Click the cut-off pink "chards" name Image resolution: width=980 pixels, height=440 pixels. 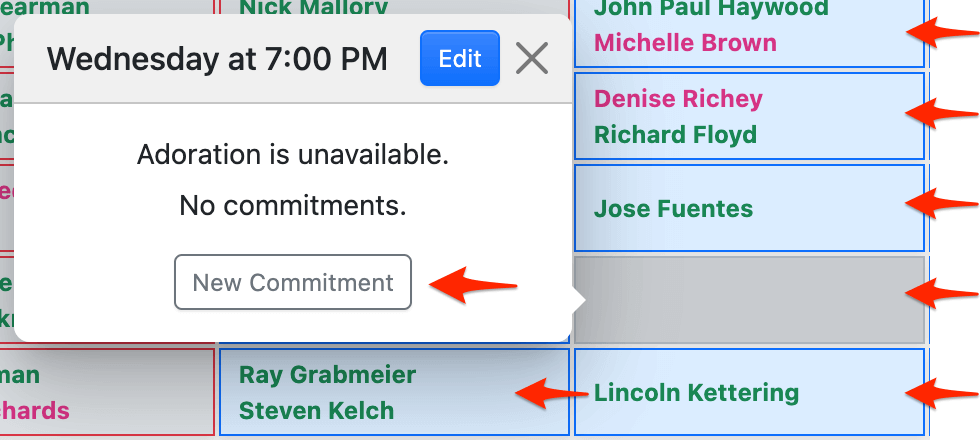pyautogui.click(x=35, y=411)
